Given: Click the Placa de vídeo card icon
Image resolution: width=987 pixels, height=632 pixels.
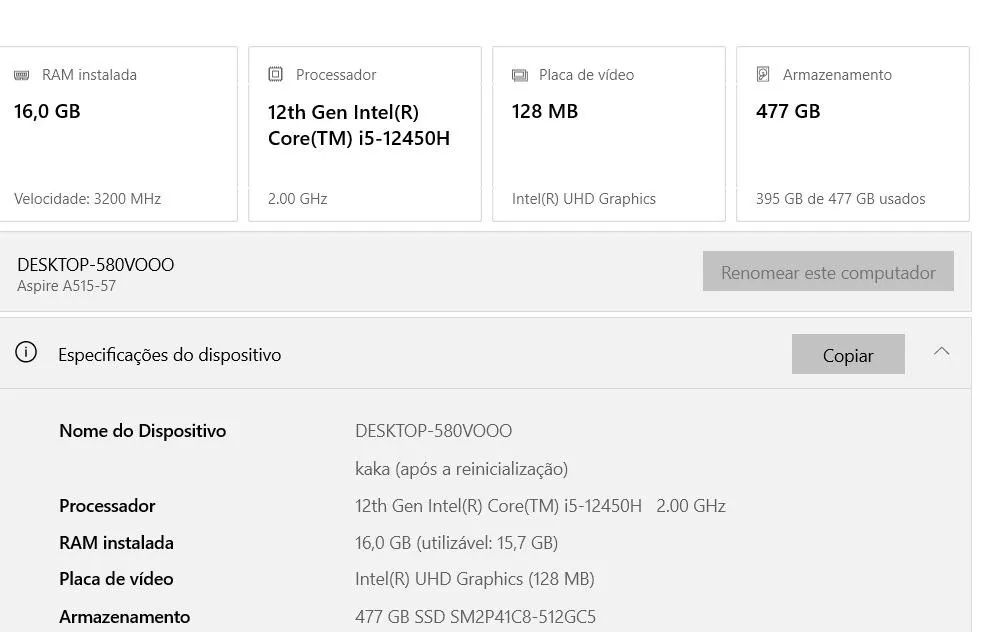Looking at the screenshot, I should [519, 75].
